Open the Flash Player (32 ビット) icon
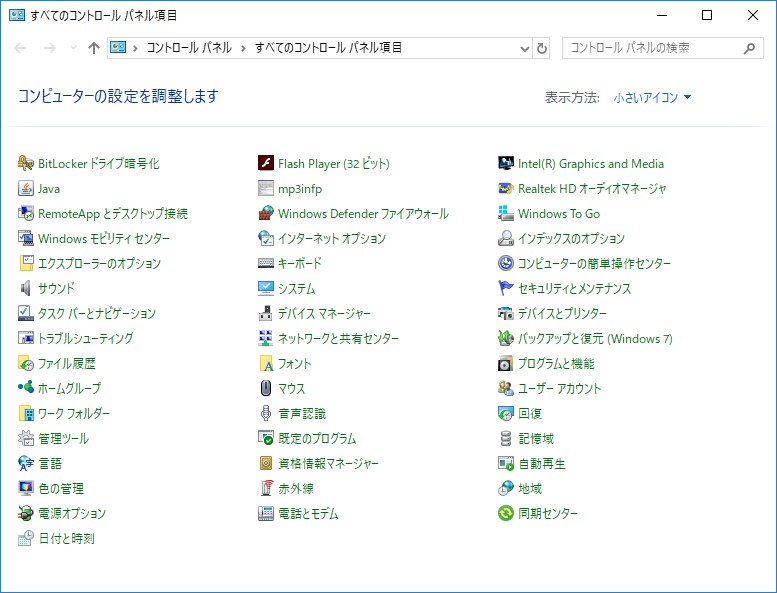Image resolution: width=777 pixels, height=593 pixels. (266, 164)
